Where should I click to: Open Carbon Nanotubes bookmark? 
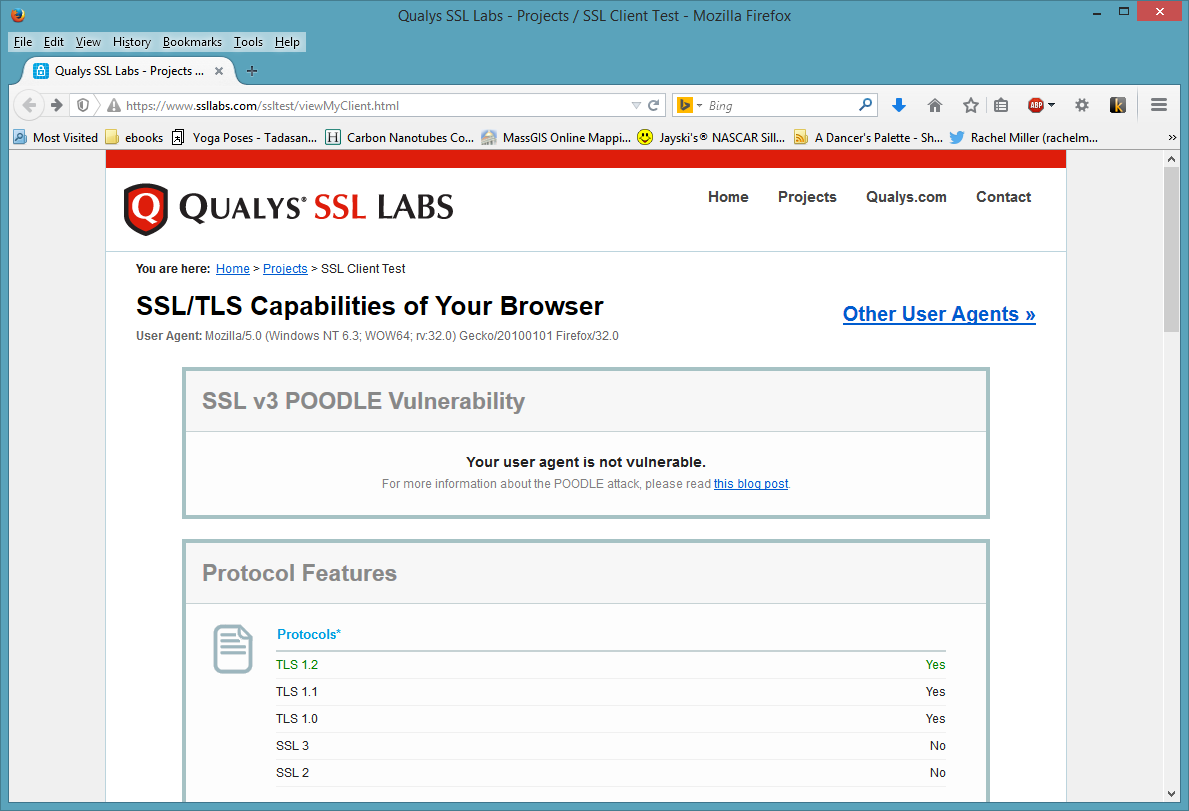click(x=400, y=137)
